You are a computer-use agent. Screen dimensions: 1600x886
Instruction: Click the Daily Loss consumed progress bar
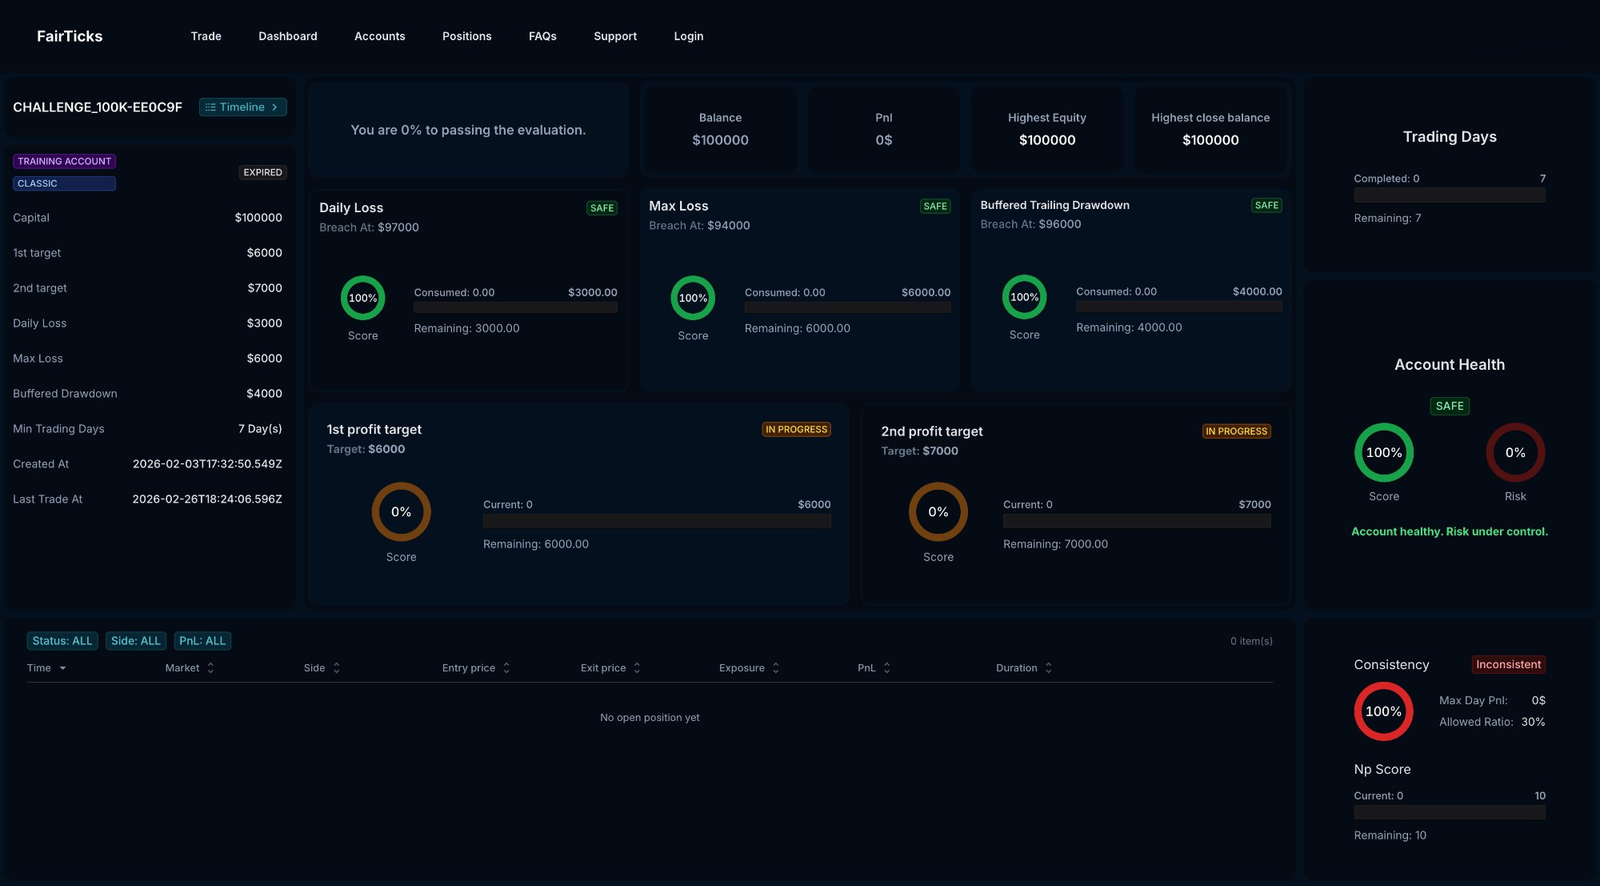(516, 308)
